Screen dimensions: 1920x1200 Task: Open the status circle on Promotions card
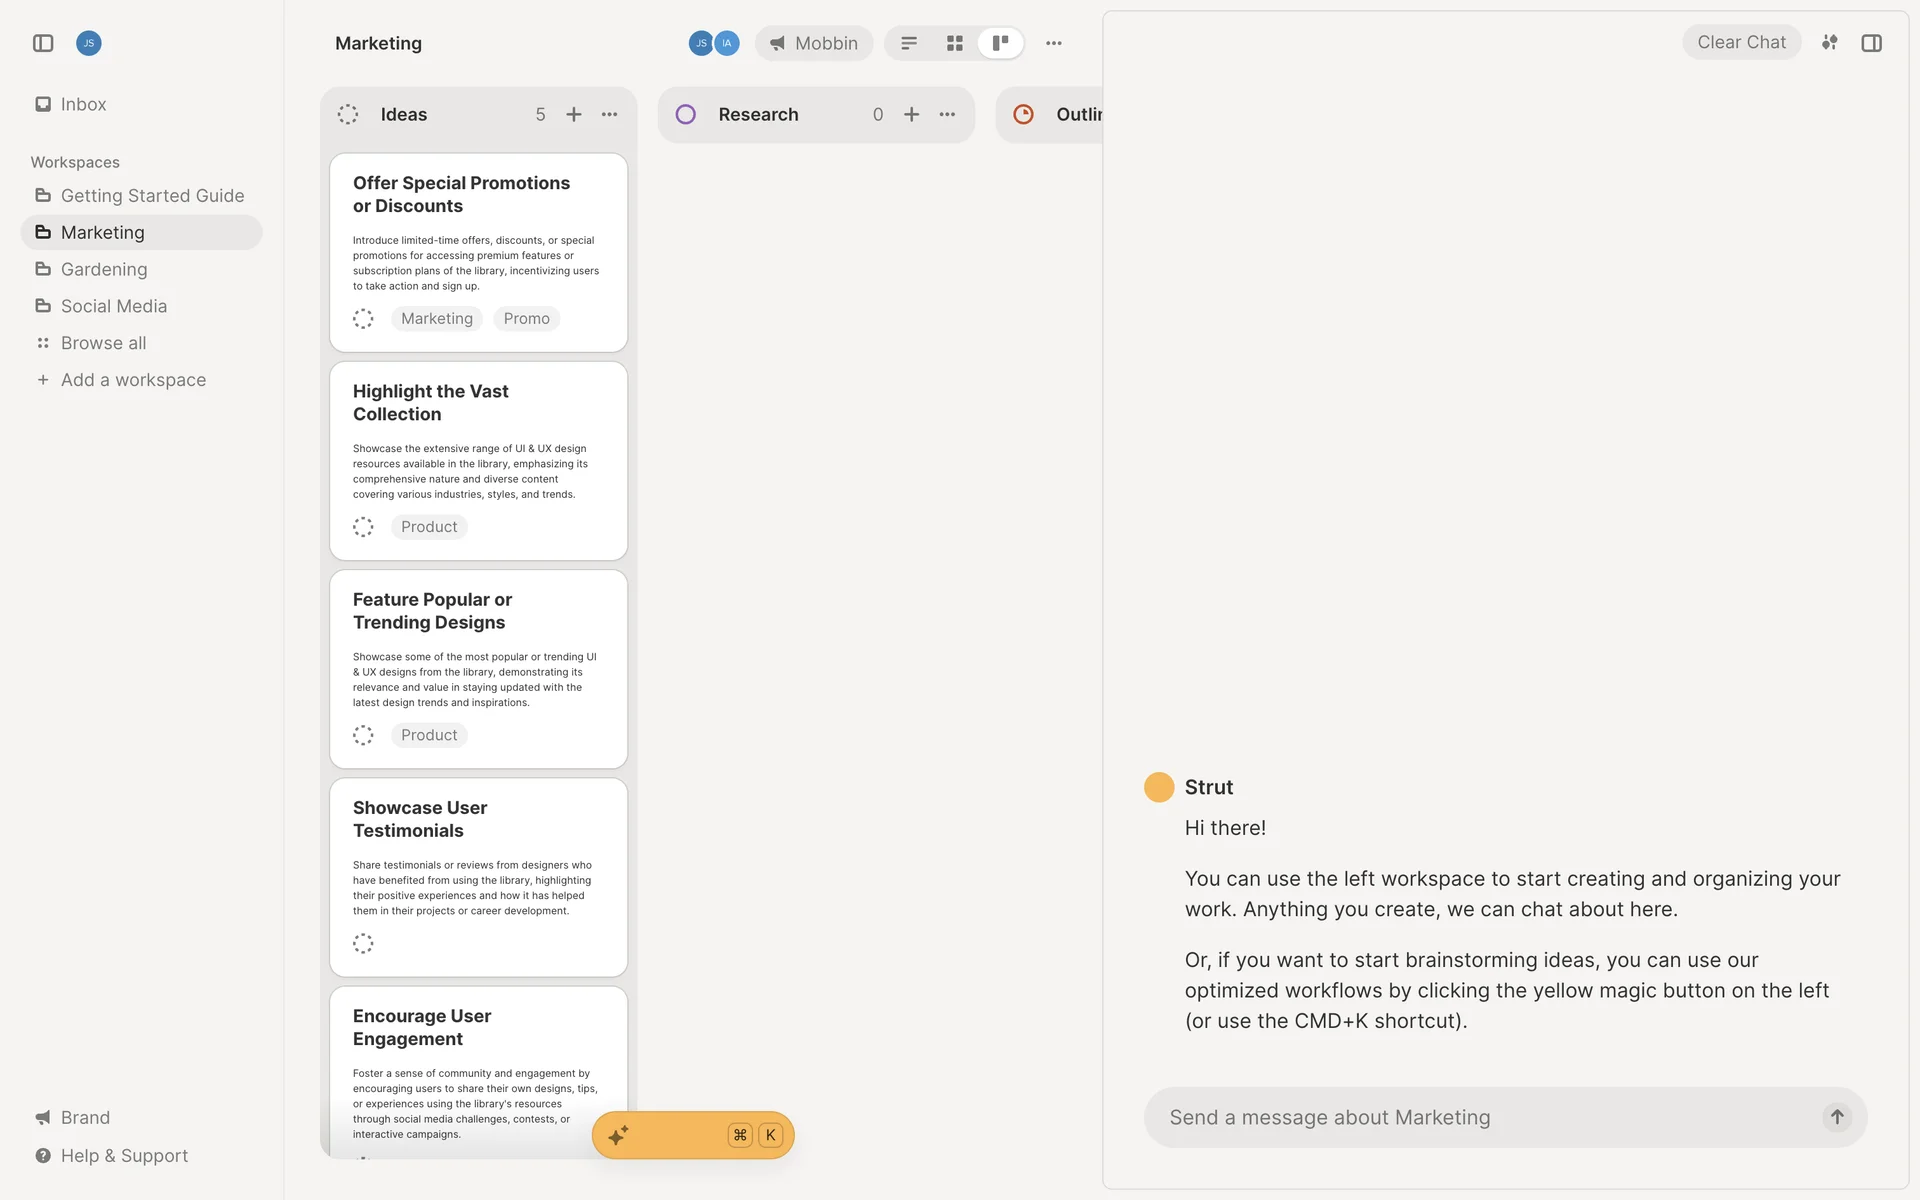pyautogui.click(x=363, y=319)
